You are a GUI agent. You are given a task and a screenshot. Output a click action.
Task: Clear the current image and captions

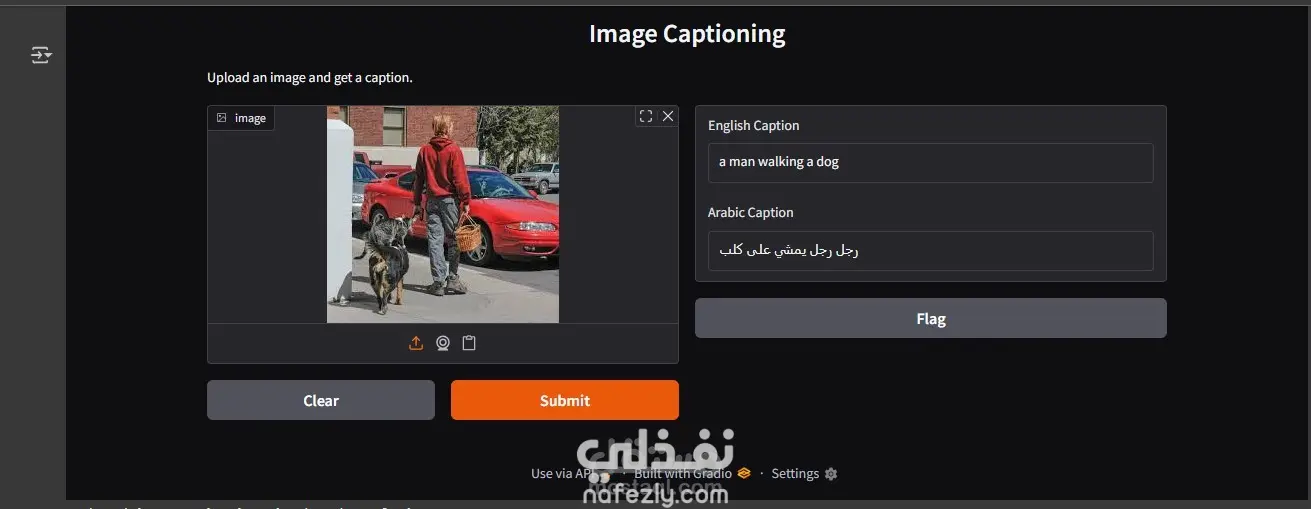click(x=321, y=400)
